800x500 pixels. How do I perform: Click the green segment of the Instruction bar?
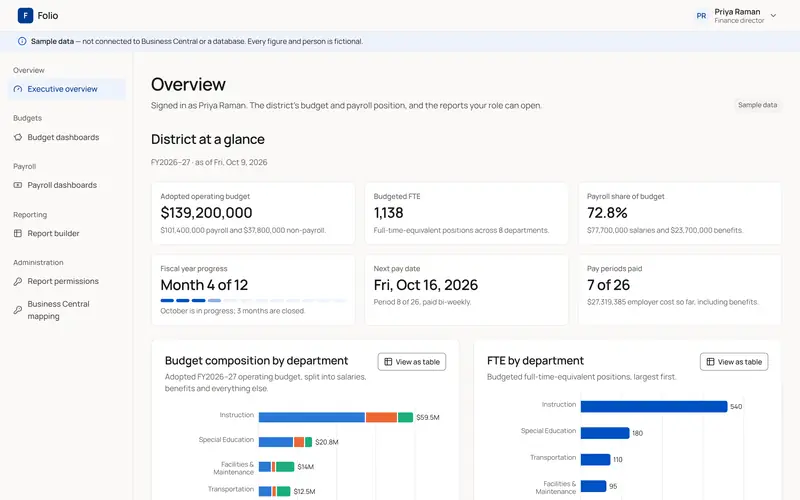pyautogui.click(x=405, y=417)
